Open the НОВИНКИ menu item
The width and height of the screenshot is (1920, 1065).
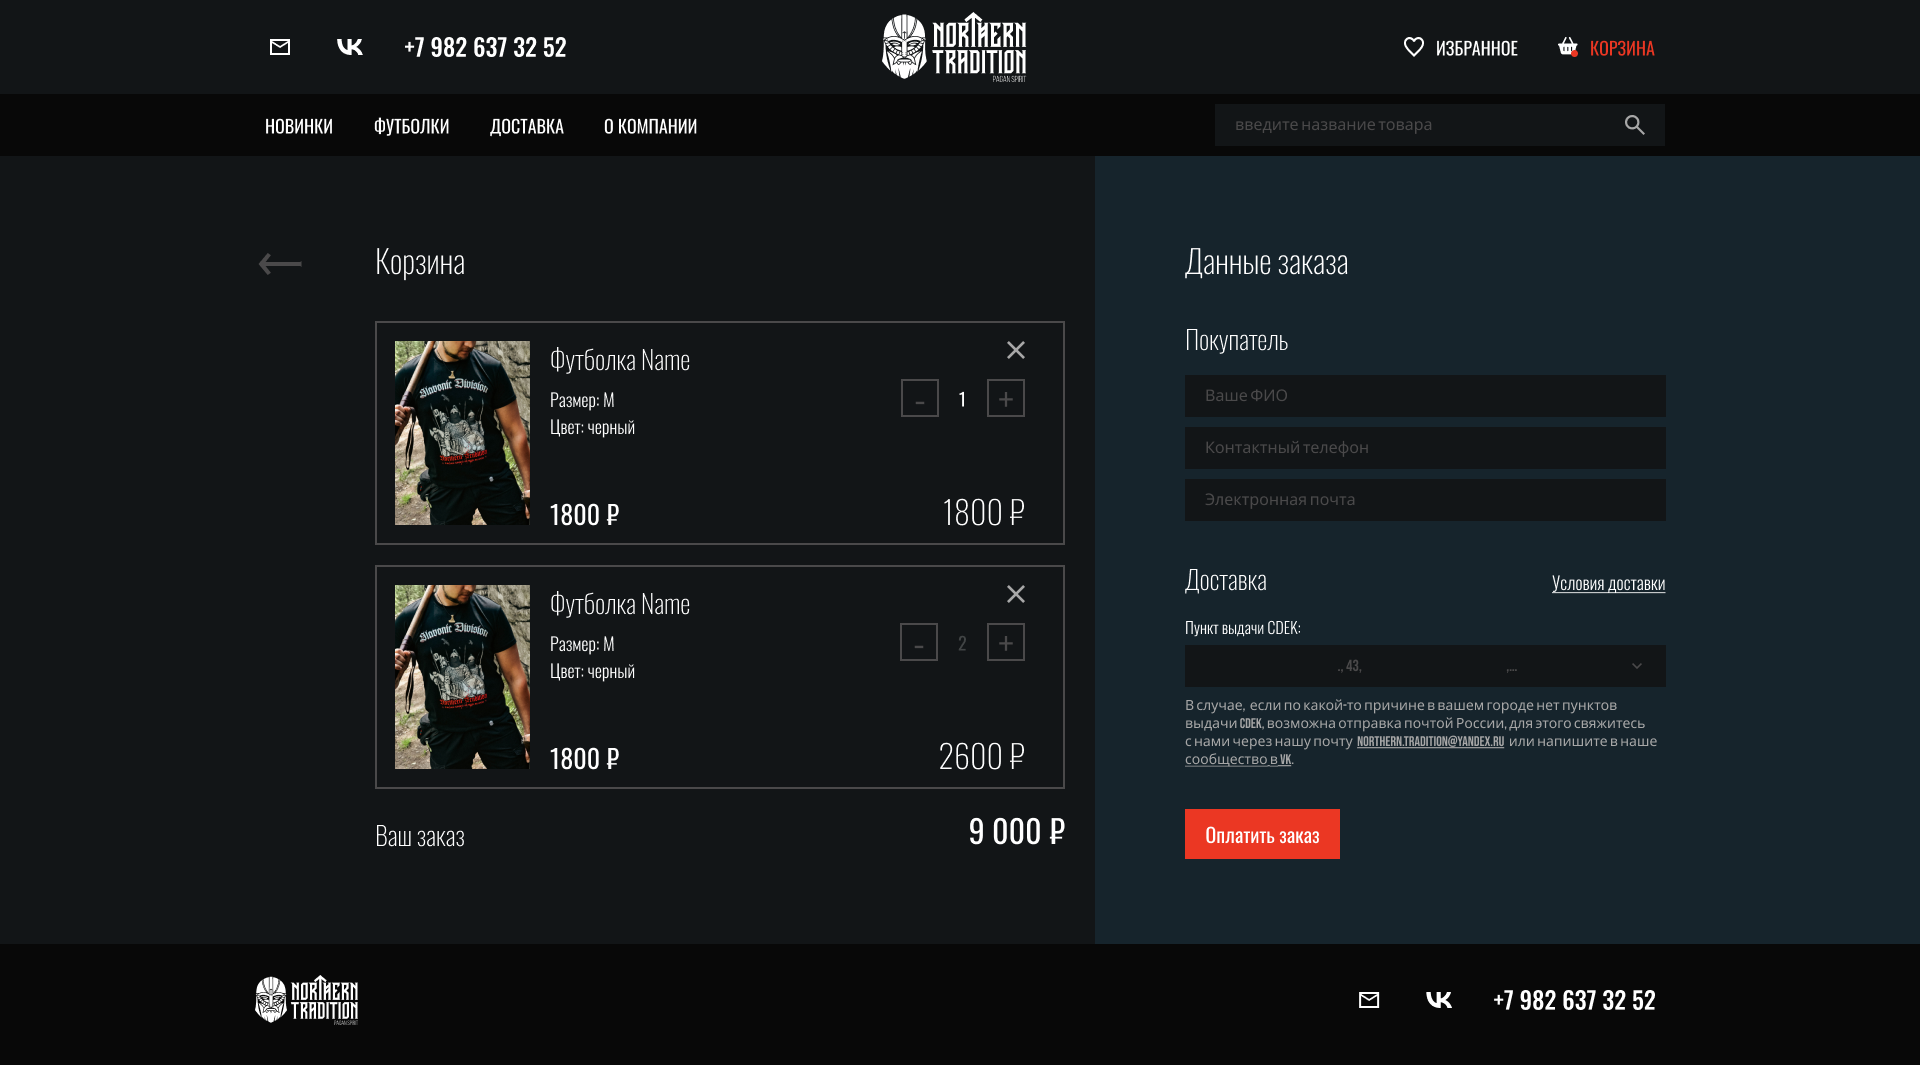pos(299,126)
